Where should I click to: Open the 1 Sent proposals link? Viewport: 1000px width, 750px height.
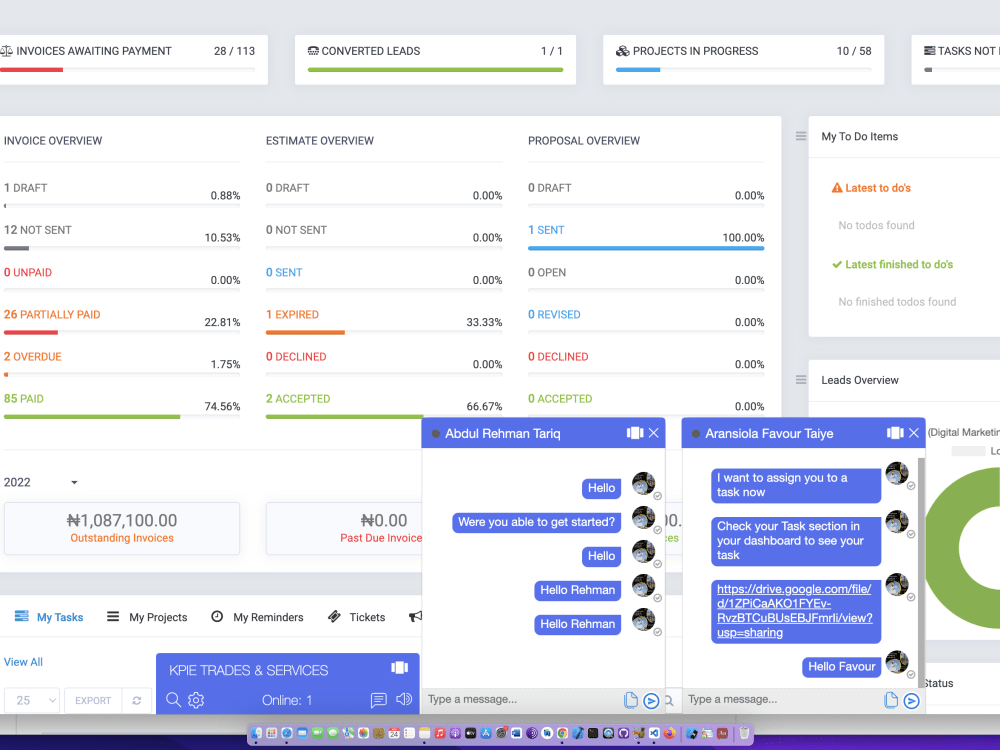[x=546, y=230]
